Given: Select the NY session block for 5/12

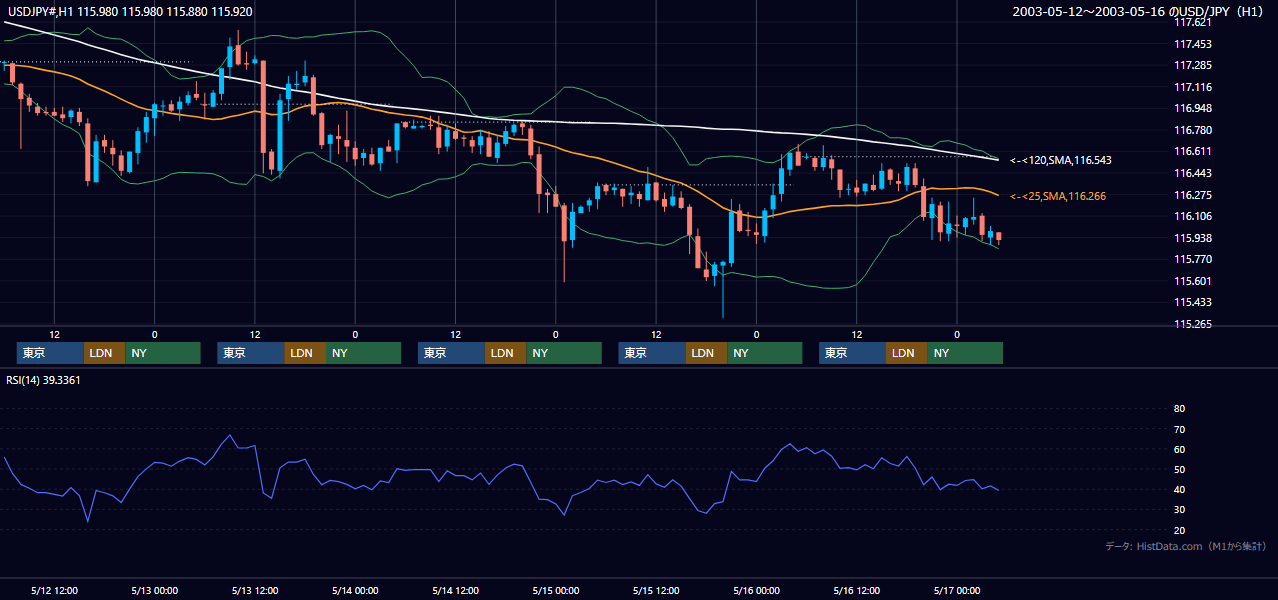Looking at the screenshot, I should (x=163, y=353).
